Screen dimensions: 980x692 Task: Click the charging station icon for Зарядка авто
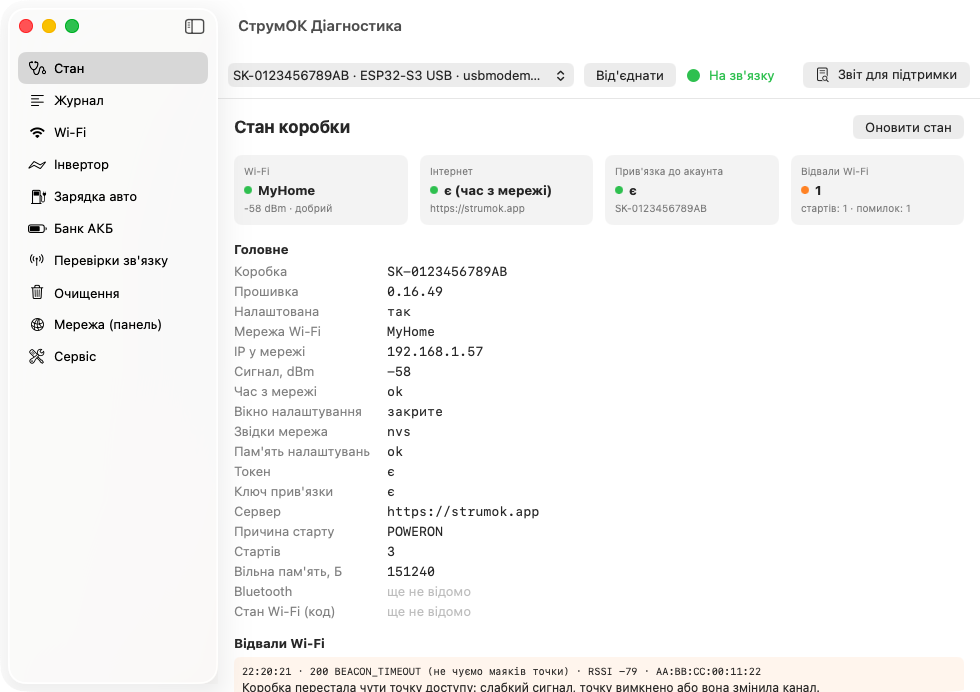38,196
